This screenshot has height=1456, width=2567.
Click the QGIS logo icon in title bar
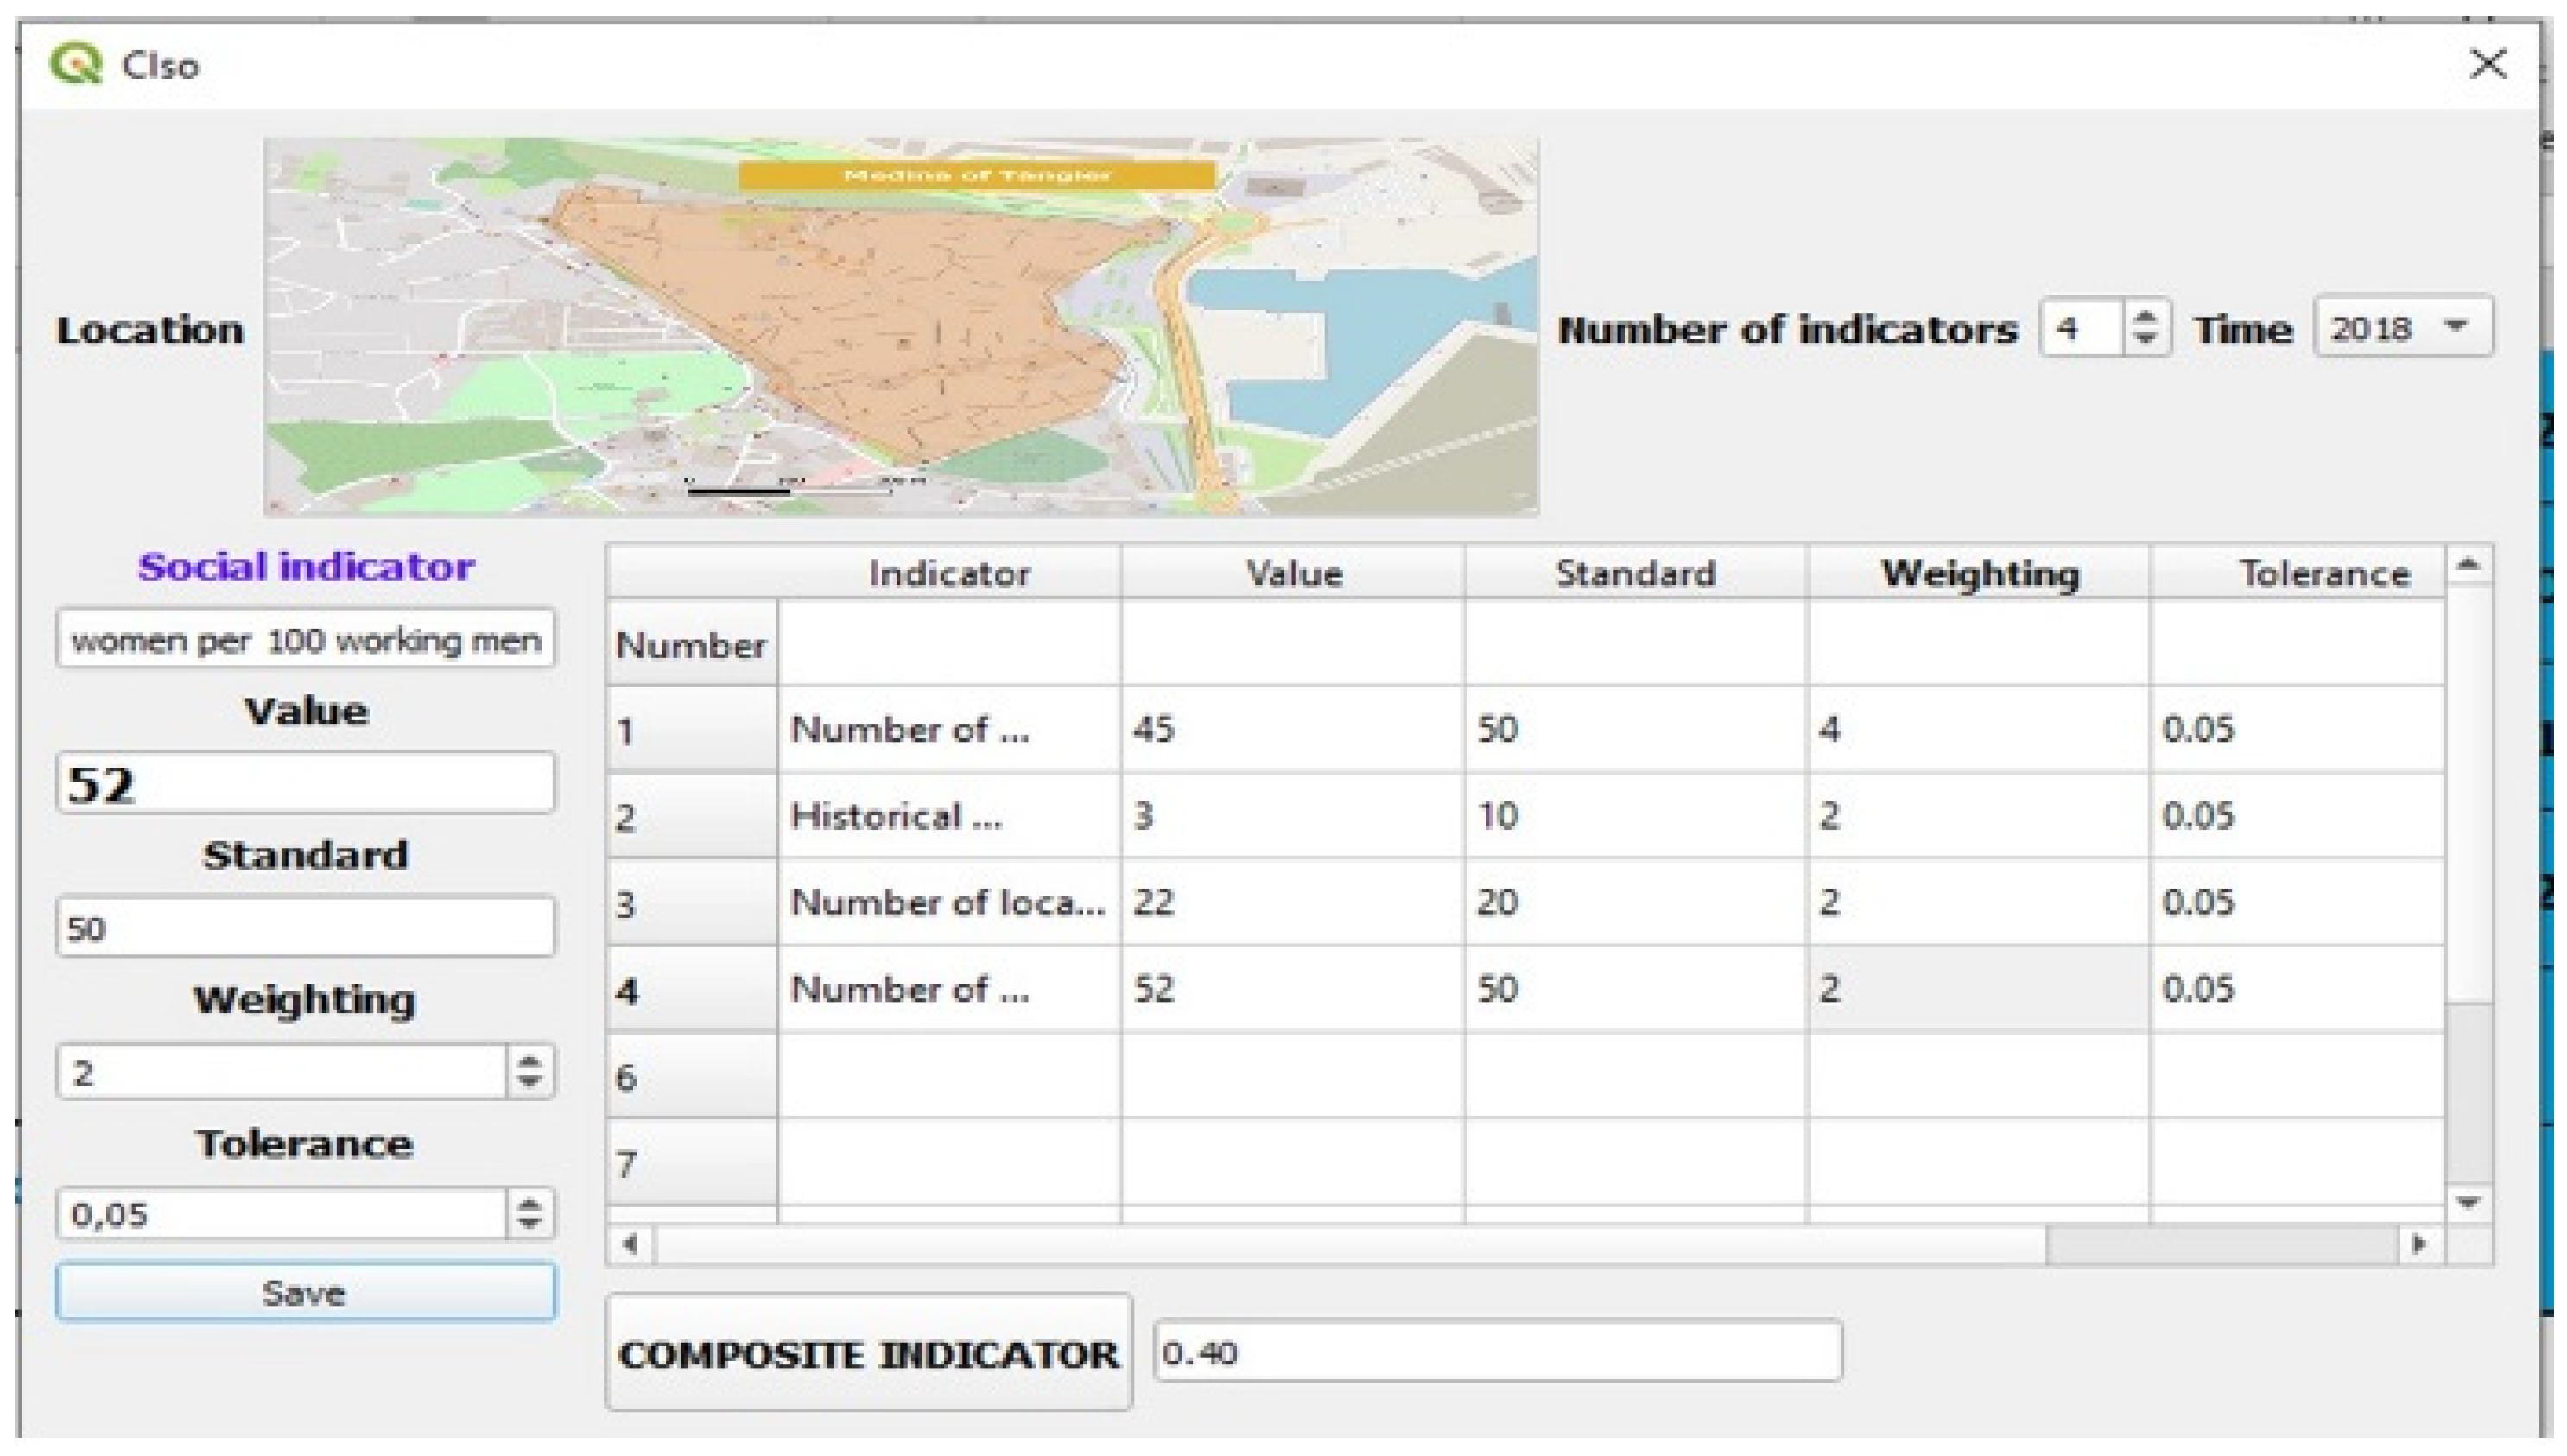pos(76,65)
